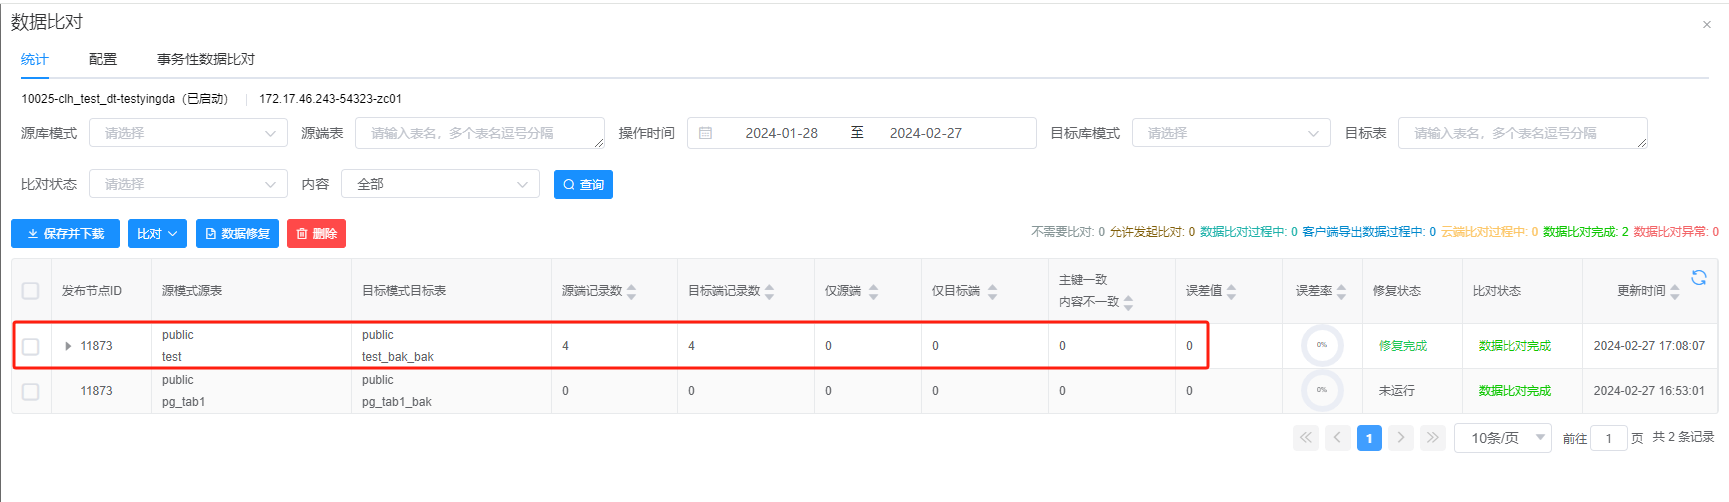Click the 0% progress circle in first row
Viewport: 1729px width, 502px height.
[1321, 345]
